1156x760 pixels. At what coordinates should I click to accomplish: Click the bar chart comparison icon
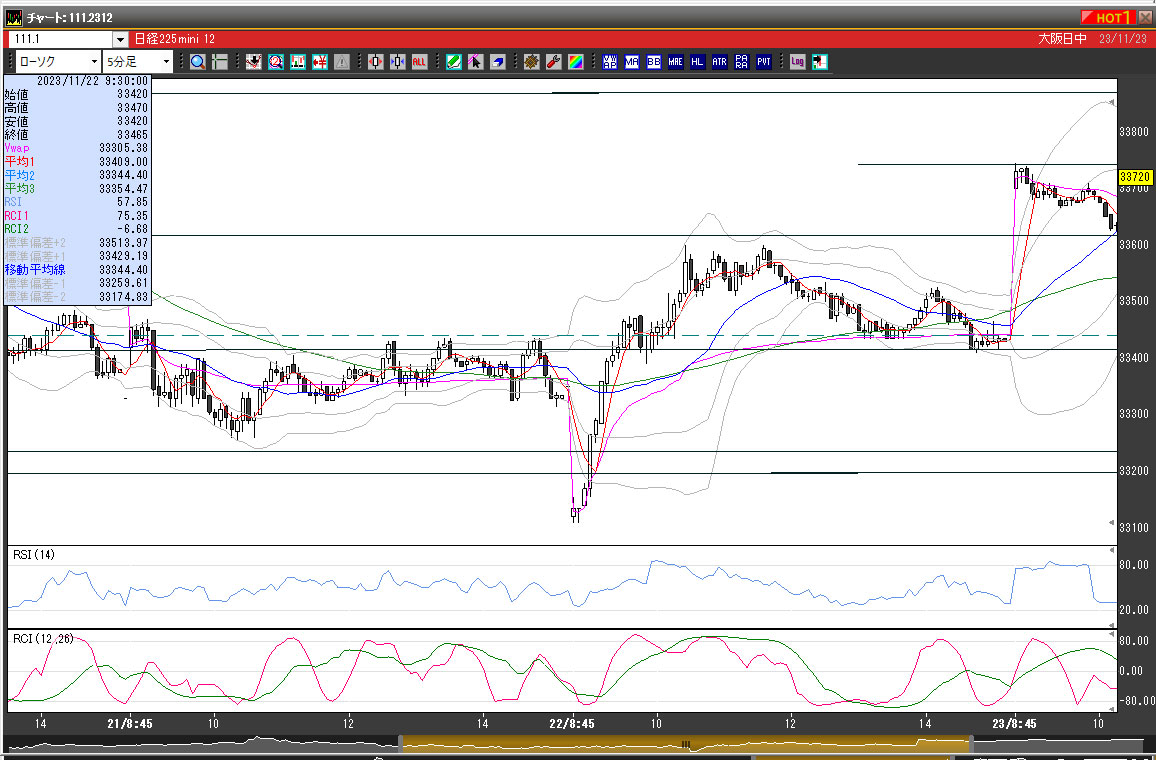click(x=298, y=63)
